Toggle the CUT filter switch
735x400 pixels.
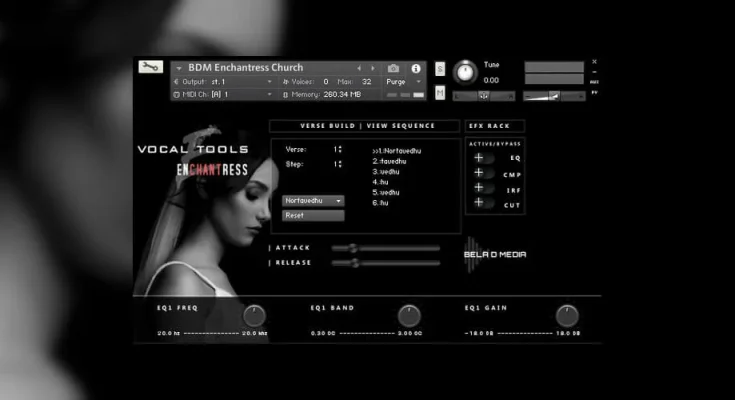pos(483,203)
